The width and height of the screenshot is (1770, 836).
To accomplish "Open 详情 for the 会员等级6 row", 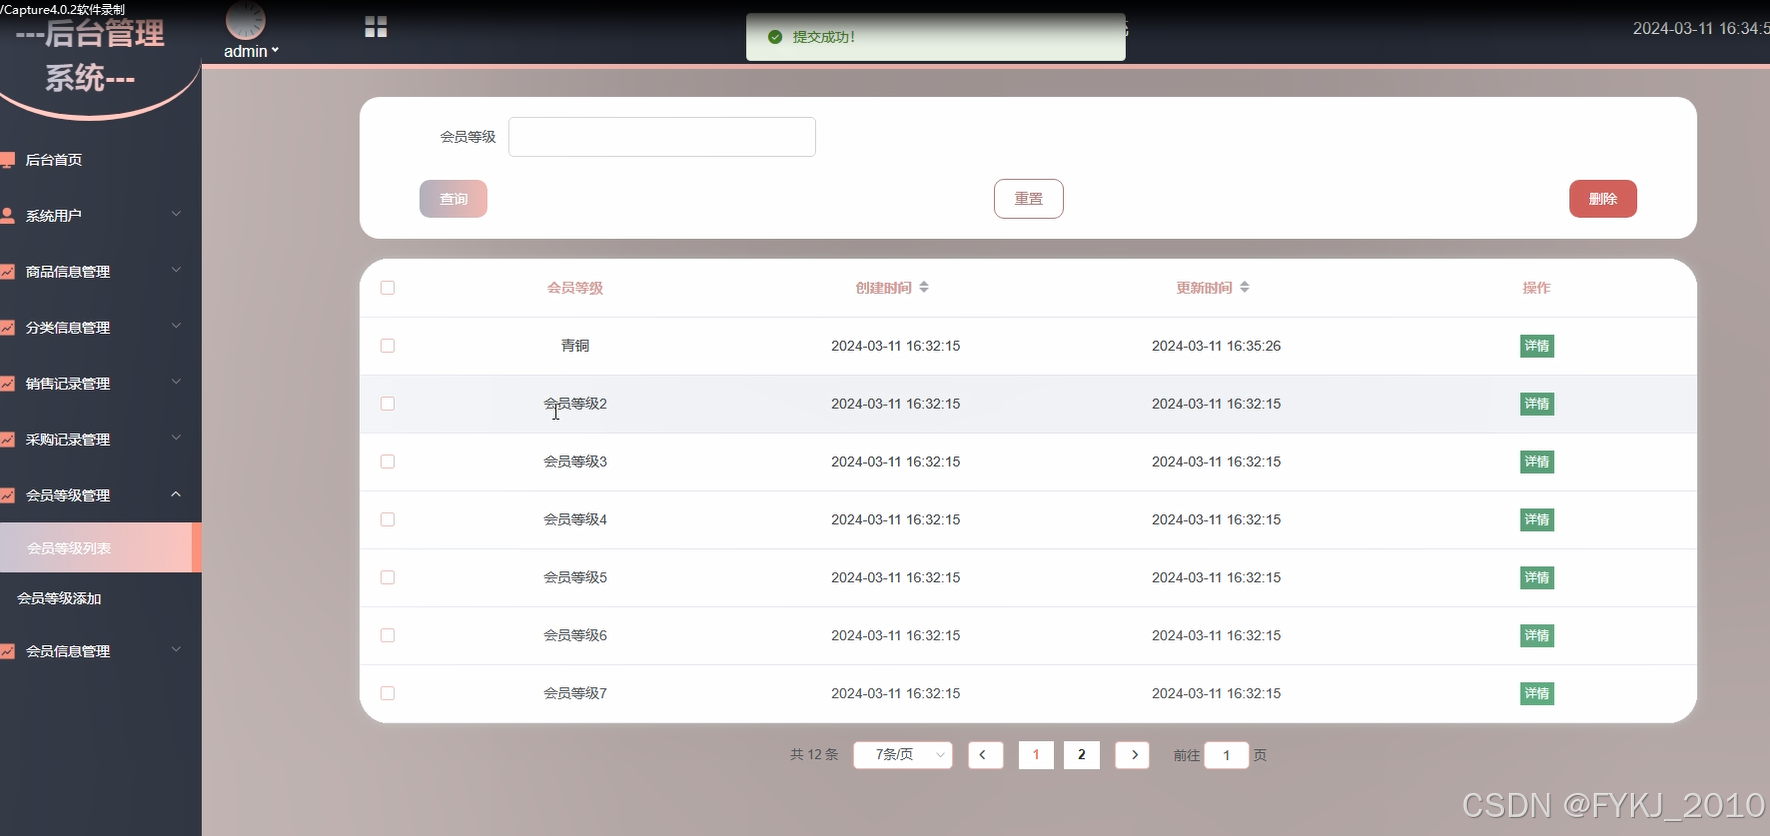I will coord(1536,636).
